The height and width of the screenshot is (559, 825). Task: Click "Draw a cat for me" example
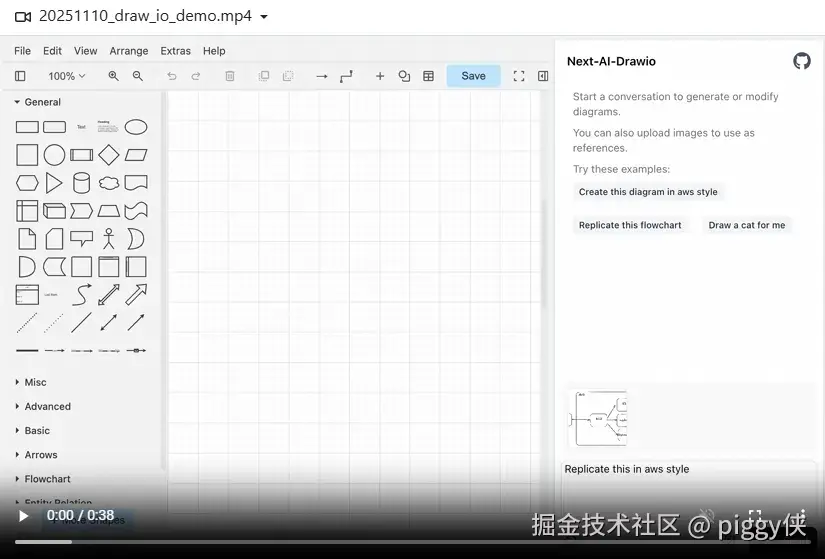[x=747, y=225]
